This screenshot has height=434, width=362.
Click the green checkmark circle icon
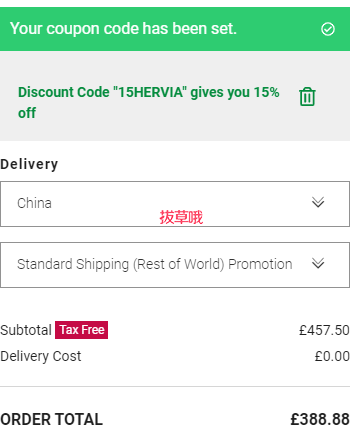coord(328,29)
